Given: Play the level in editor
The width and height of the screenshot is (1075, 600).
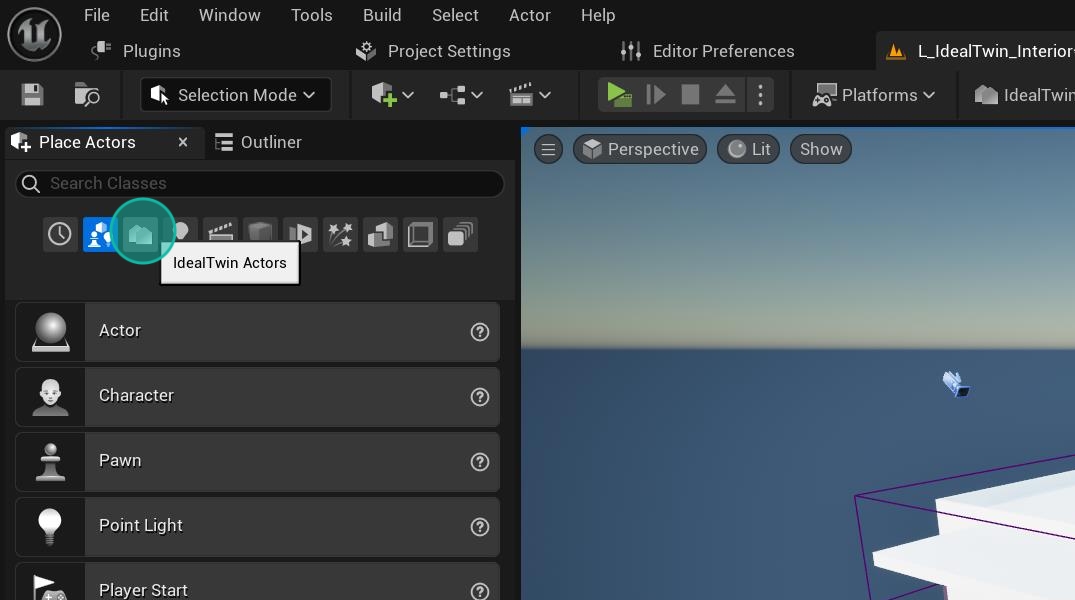Looking at the screenshot, I should tap(619, 95).
